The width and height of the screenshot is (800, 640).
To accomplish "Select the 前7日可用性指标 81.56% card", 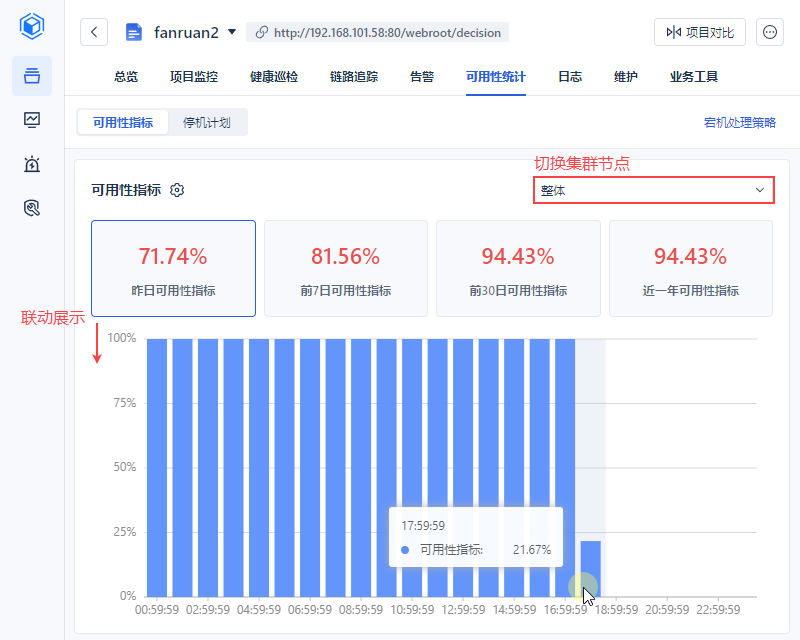I will 346,268.
